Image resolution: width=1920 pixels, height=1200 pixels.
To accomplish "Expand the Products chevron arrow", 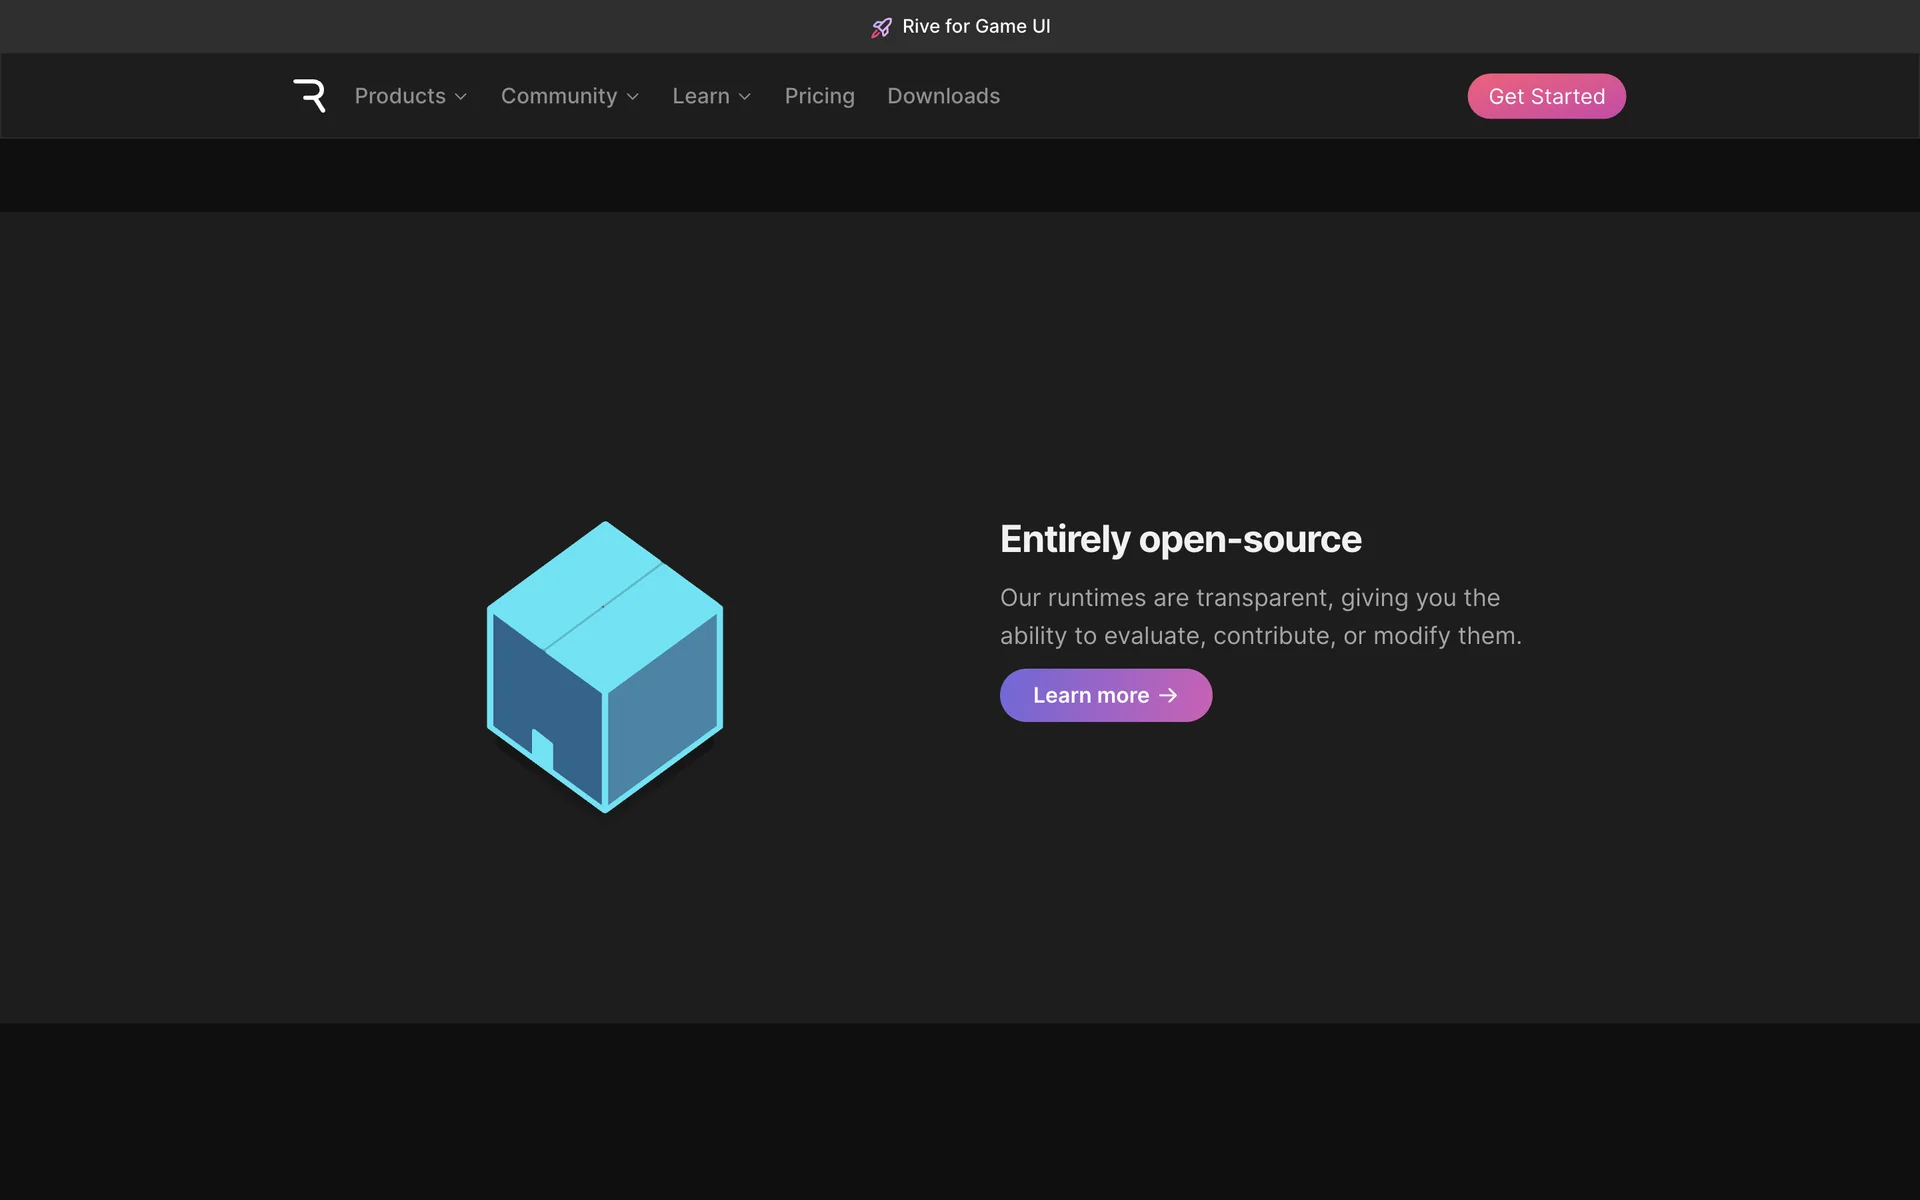I will click(x=461, y=97).
